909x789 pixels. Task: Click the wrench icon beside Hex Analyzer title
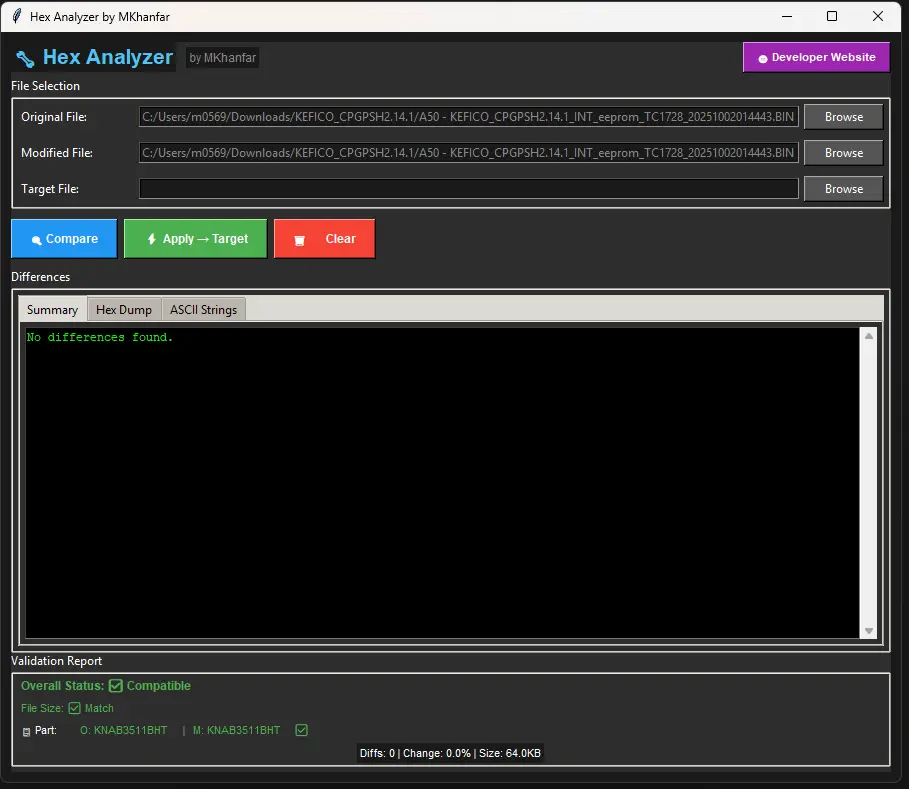coord(25,58)
